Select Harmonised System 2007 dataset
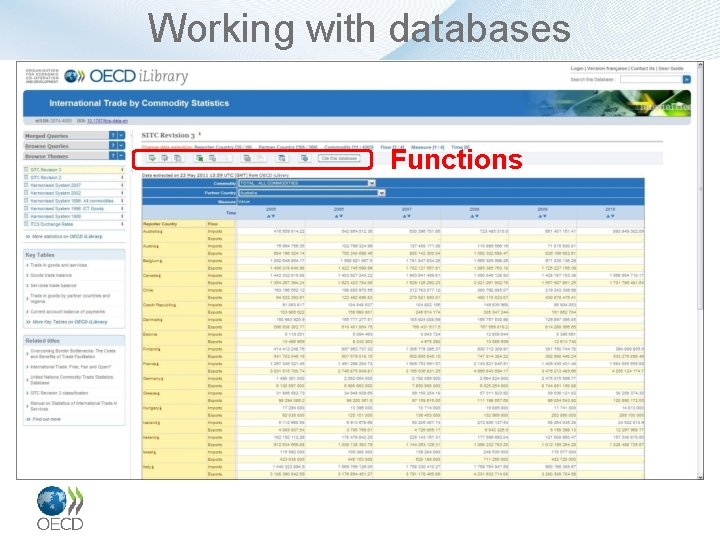 coord(55,185)
